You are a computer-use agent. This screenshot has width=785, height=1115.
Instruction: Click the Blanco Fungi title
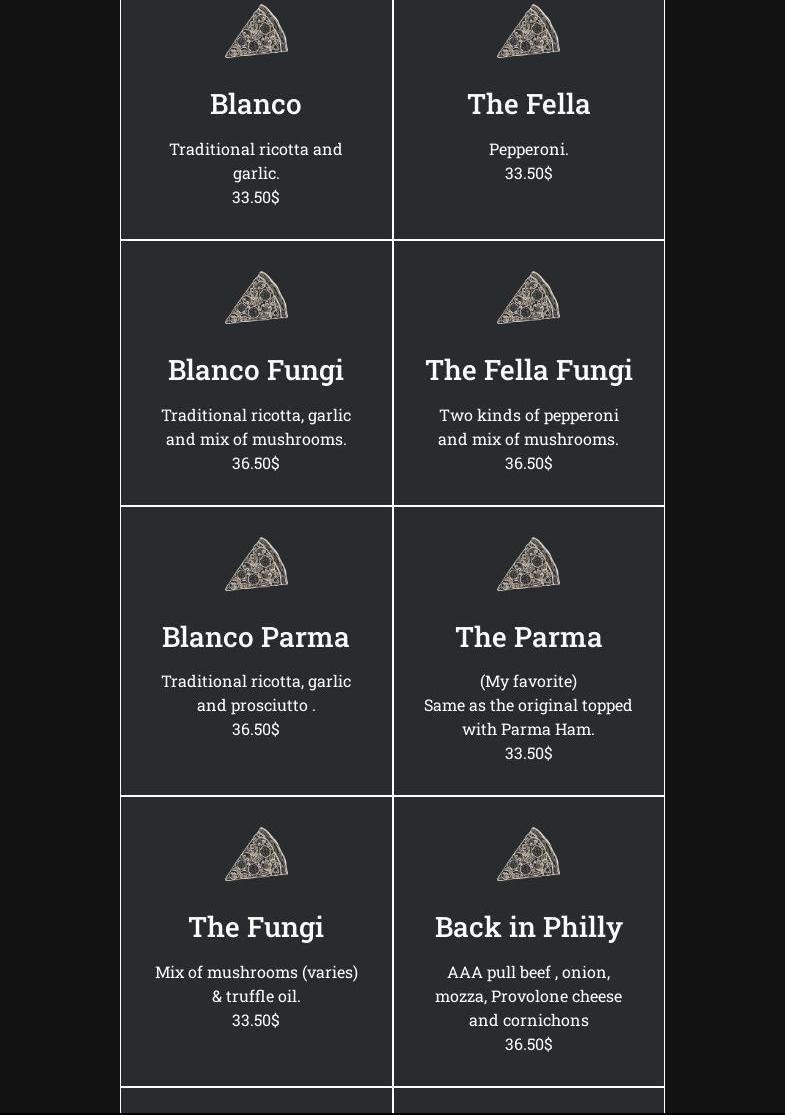click(x=256, y=370)
